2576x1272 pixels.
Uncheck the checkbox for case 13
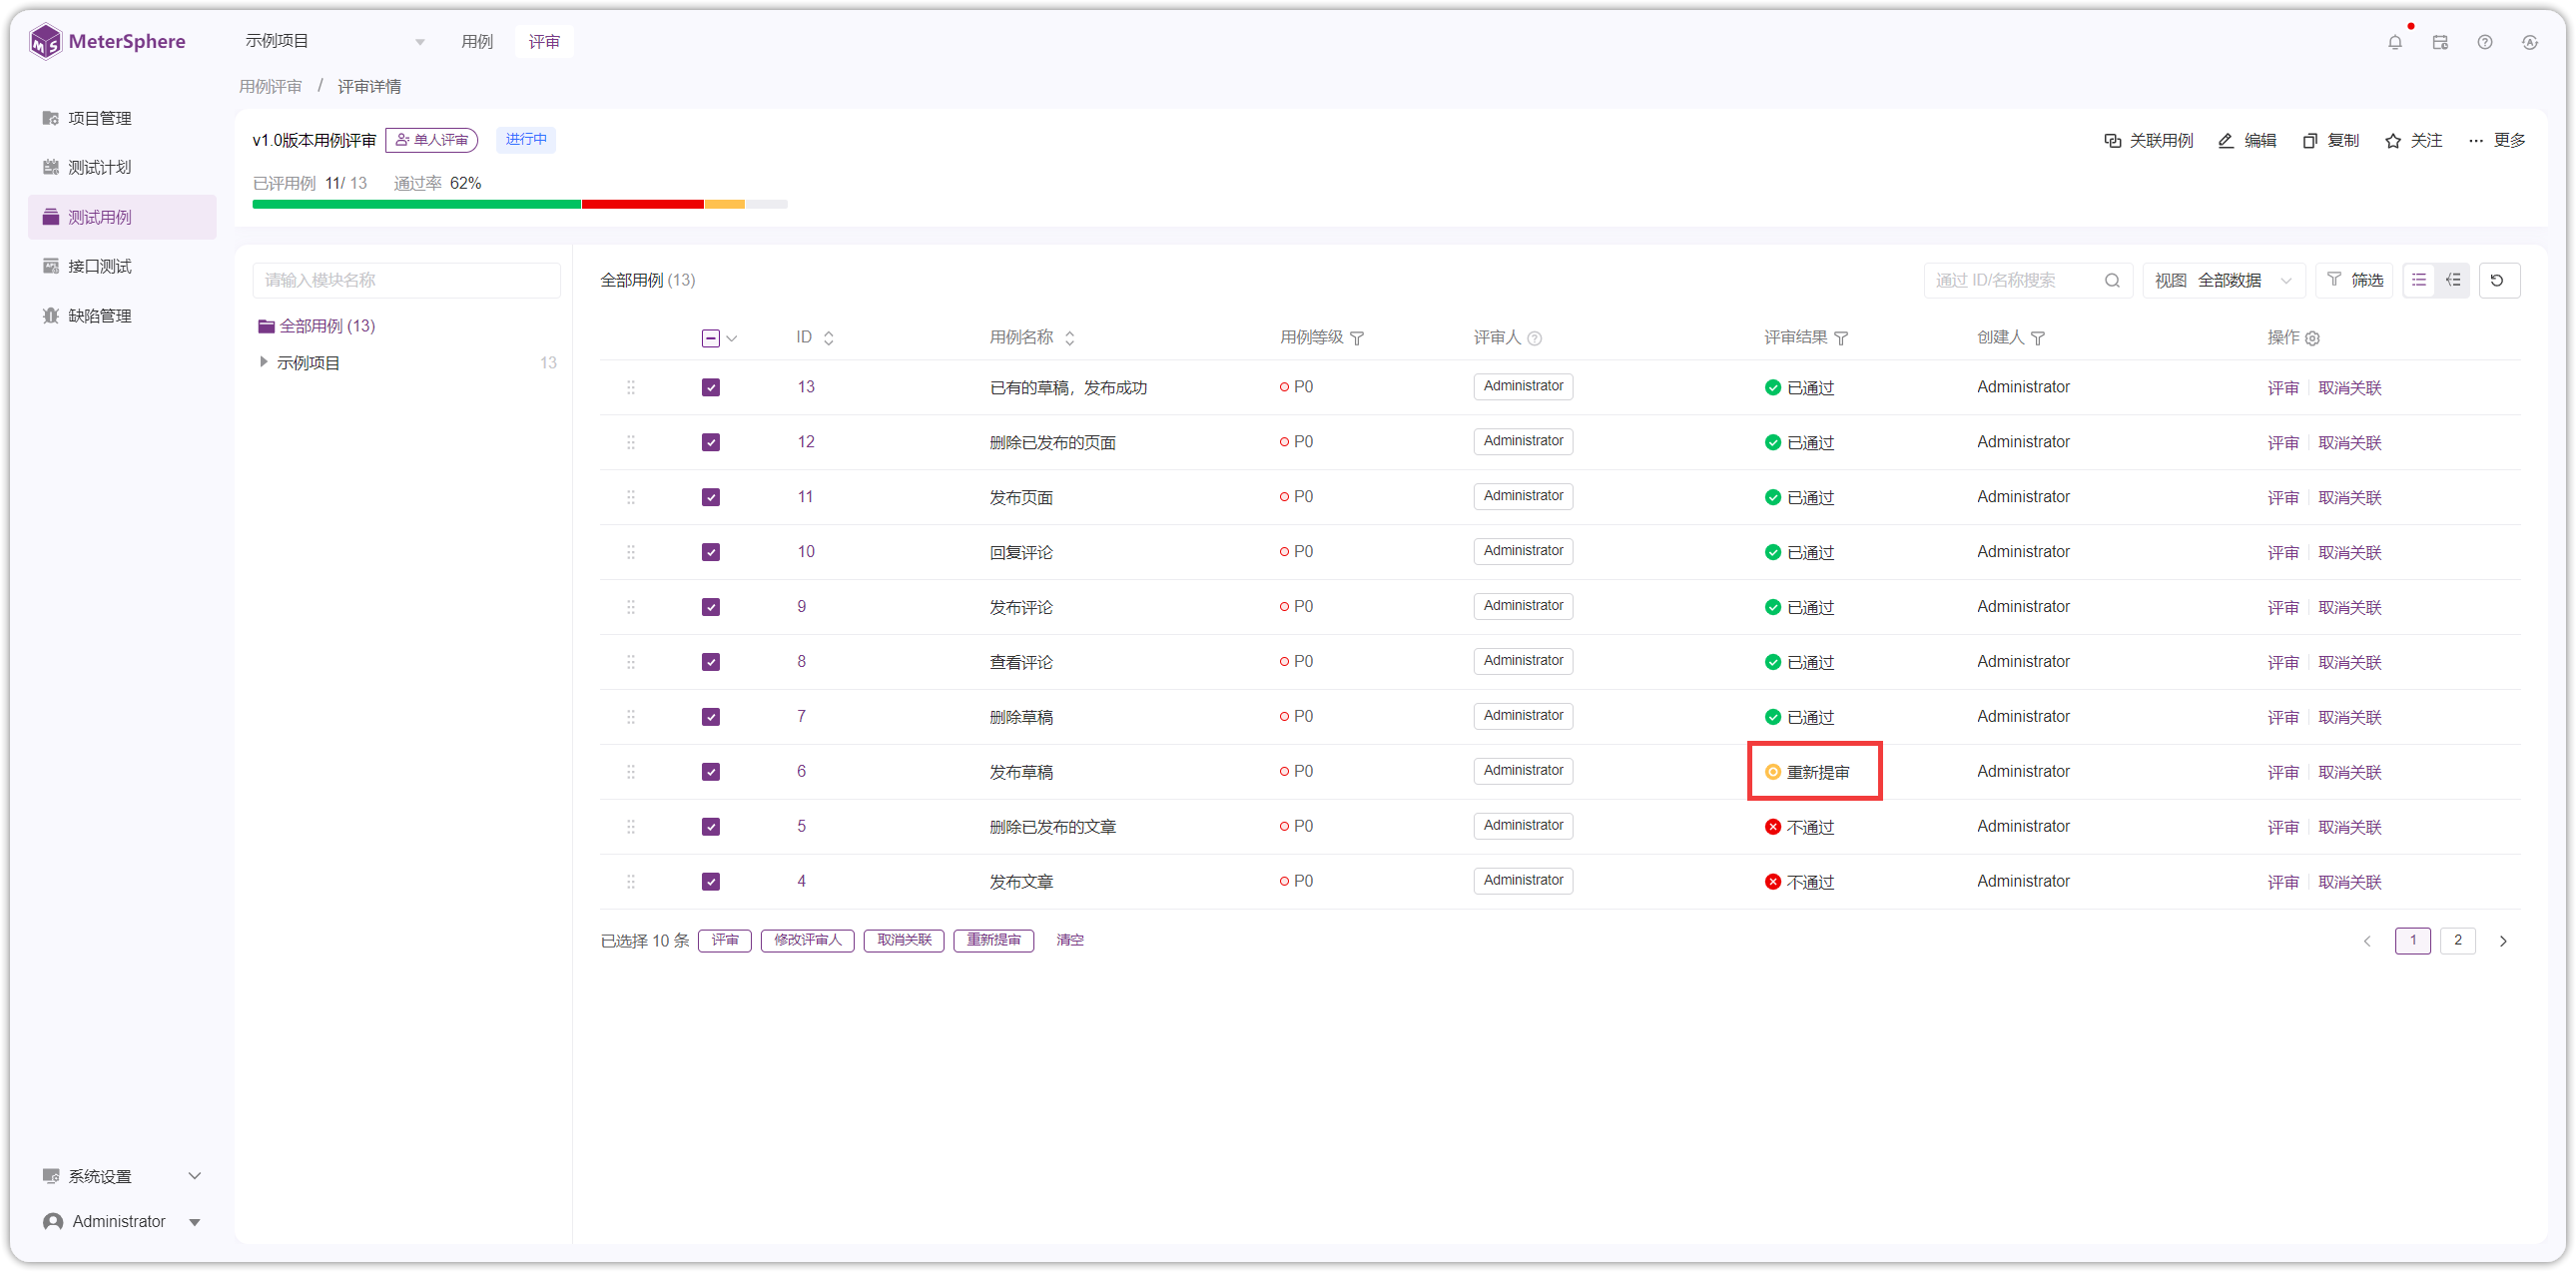tap(710, 387)
